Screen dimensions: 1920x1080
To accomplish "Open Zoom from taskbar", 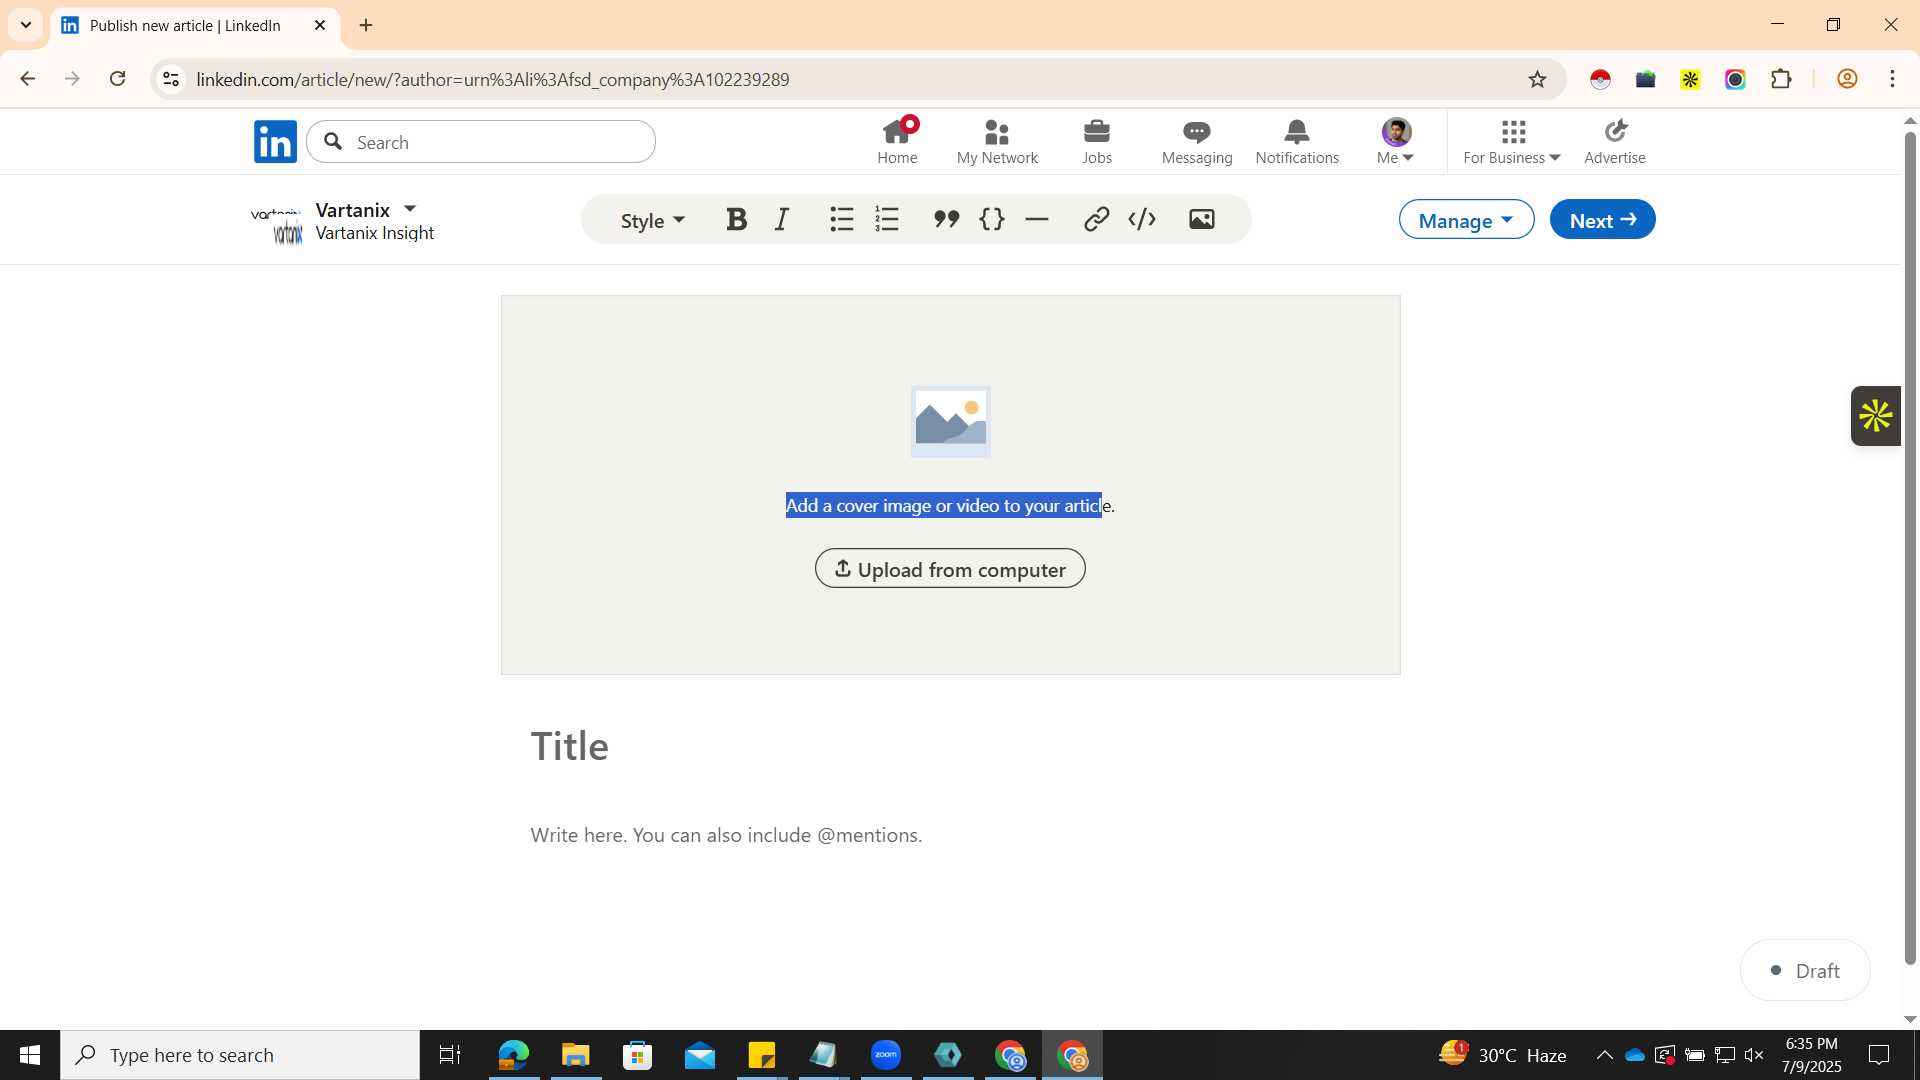I will (886, 1055).
